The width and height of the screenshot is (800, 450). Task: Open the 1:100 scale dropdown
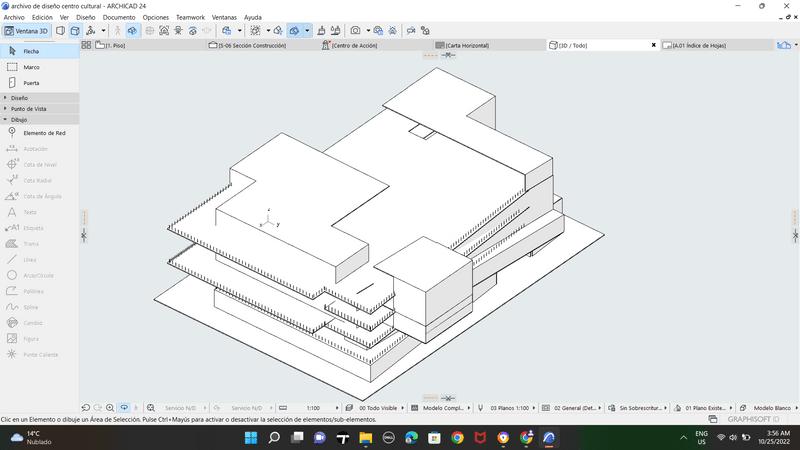[313, 408]
